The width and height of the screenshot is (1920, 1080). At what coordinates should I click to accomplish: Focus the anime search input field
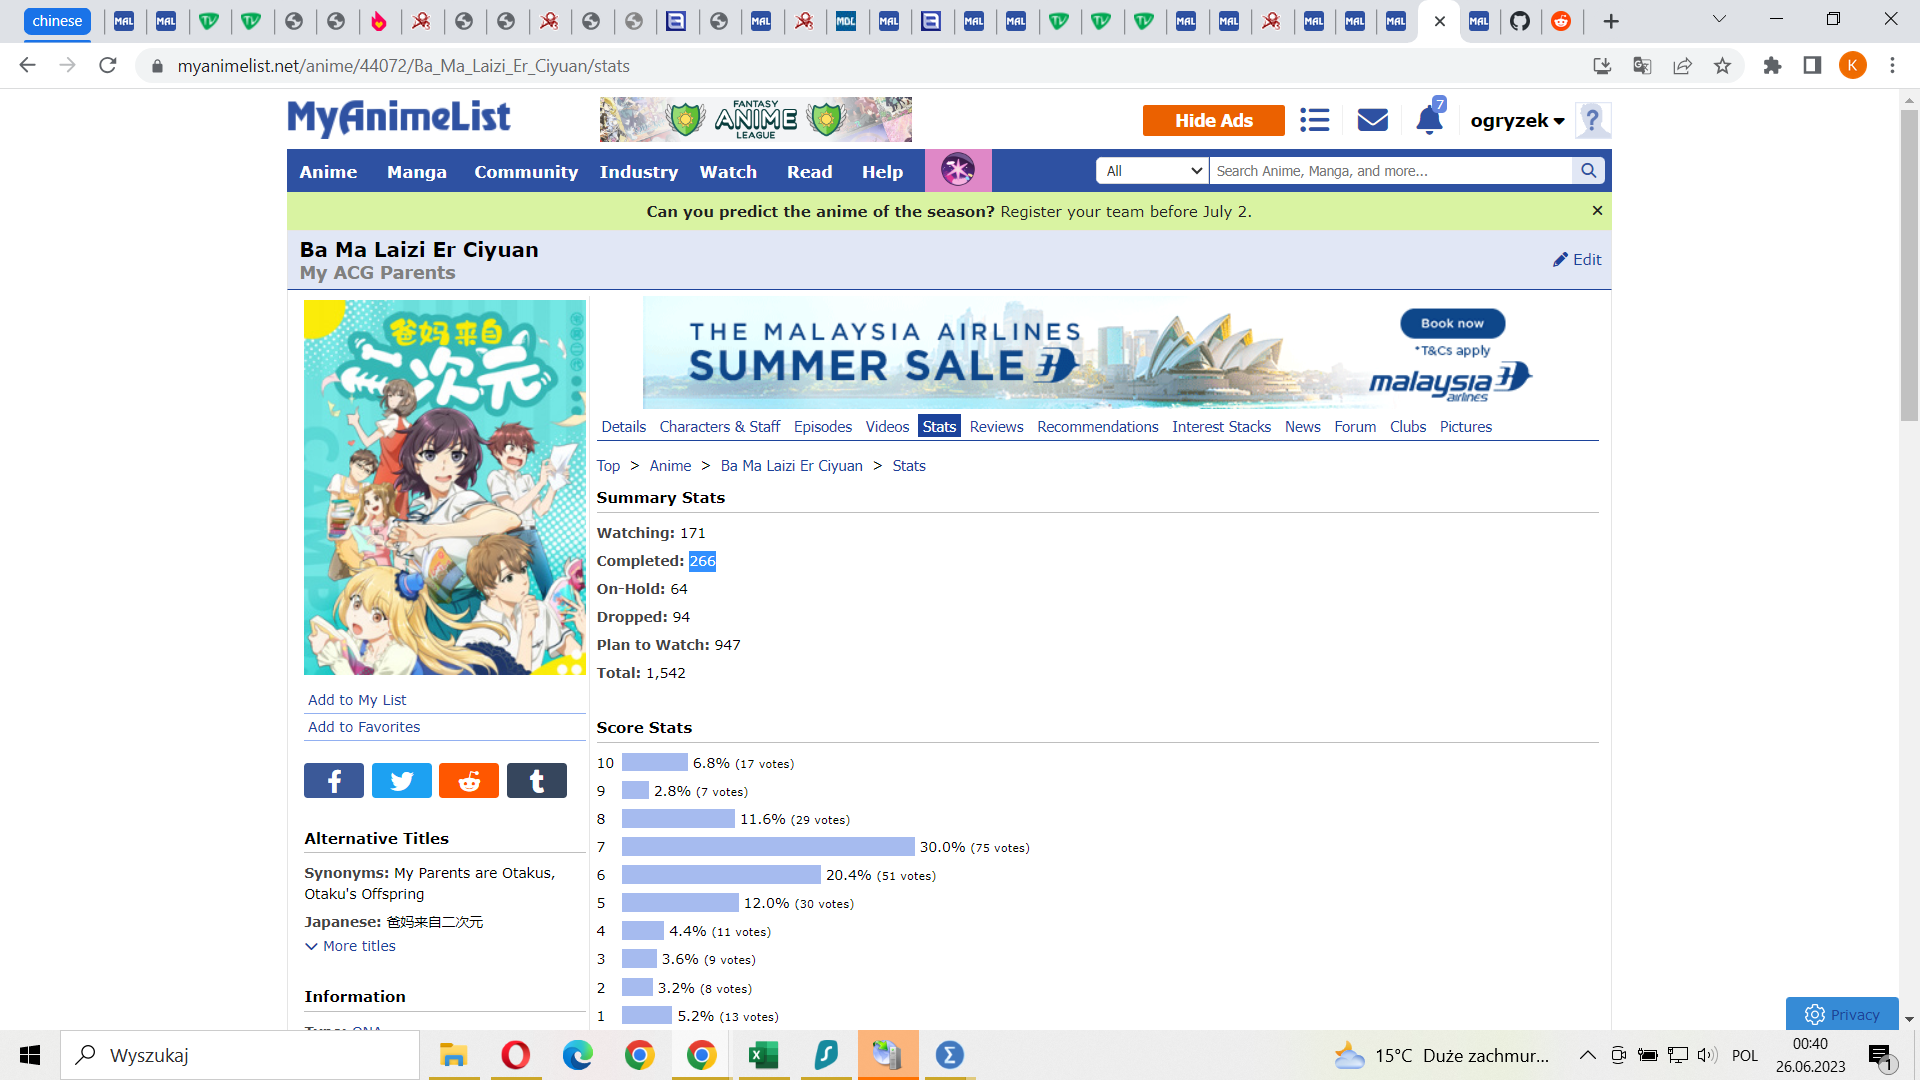1390,171
